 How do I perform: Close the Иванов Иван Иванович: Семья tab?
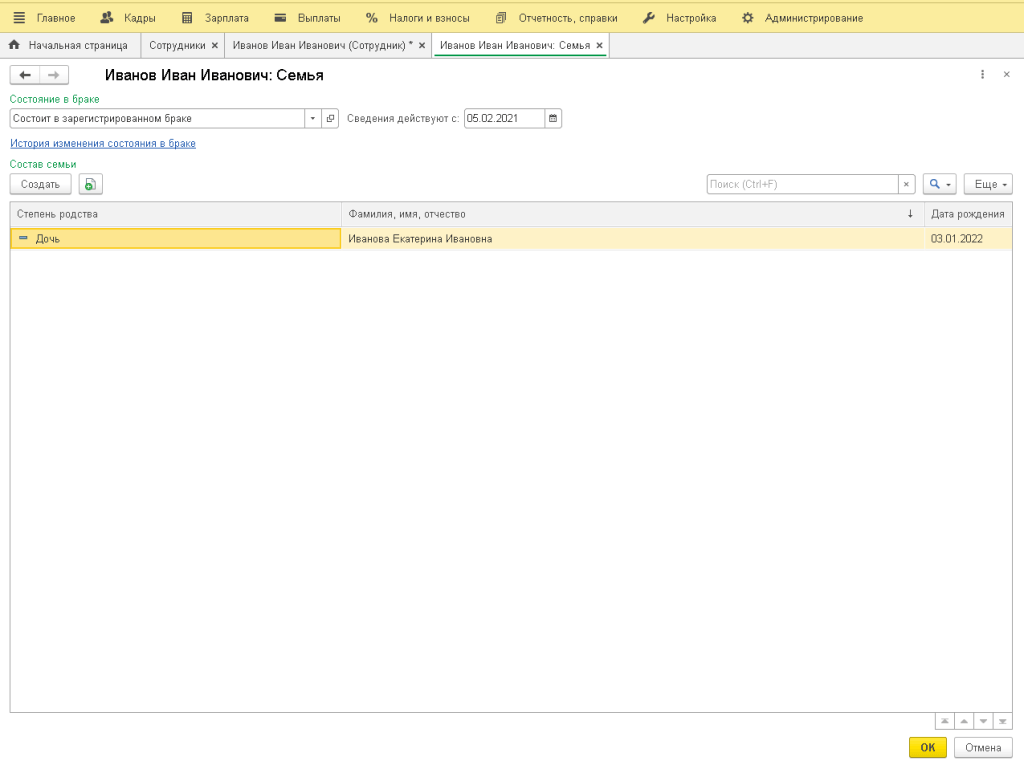pos(599,46)
